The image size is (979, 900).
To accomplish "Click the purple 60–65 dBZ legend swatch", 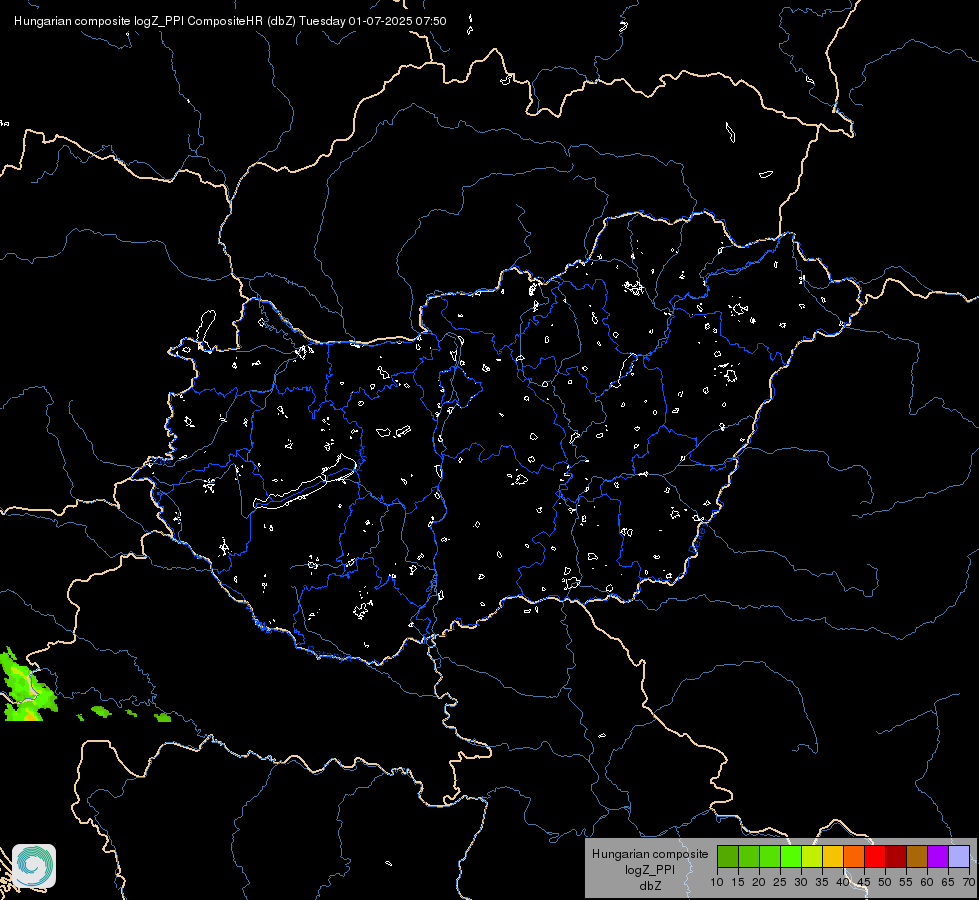I will click(x=938, y=856).
